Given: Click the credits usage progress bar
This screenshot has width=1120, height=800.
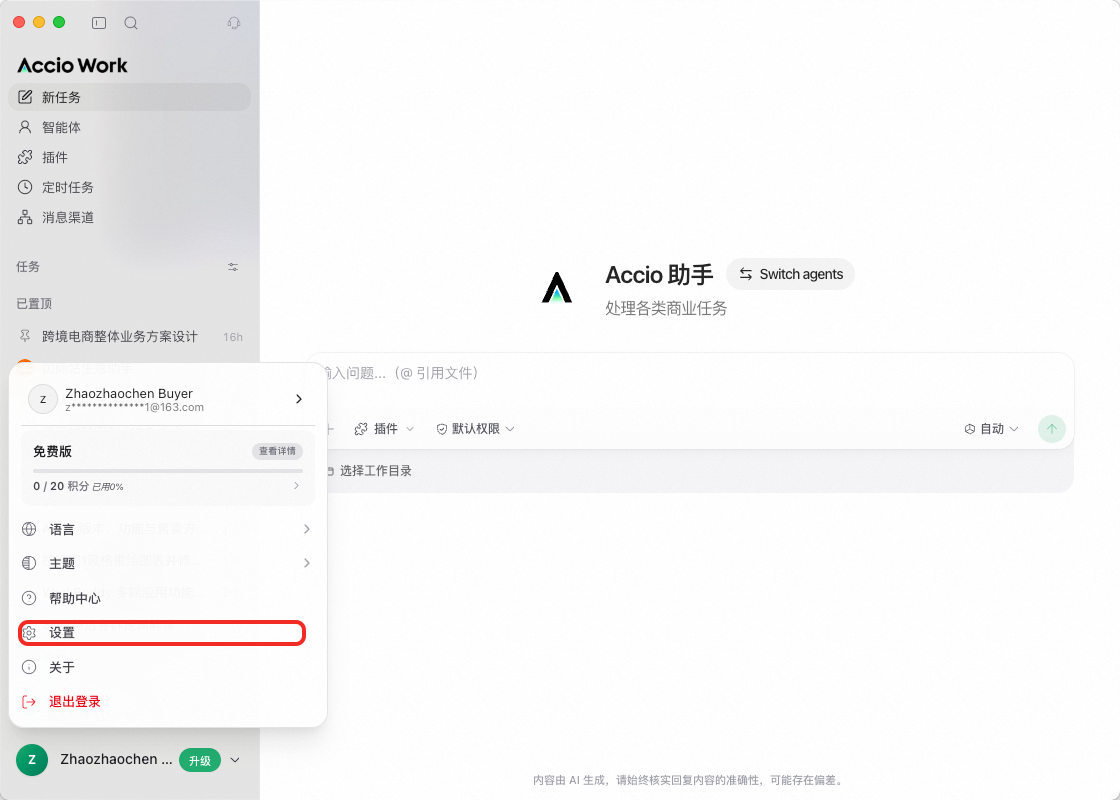Looking at the screenshot, I should coord(168,471).
